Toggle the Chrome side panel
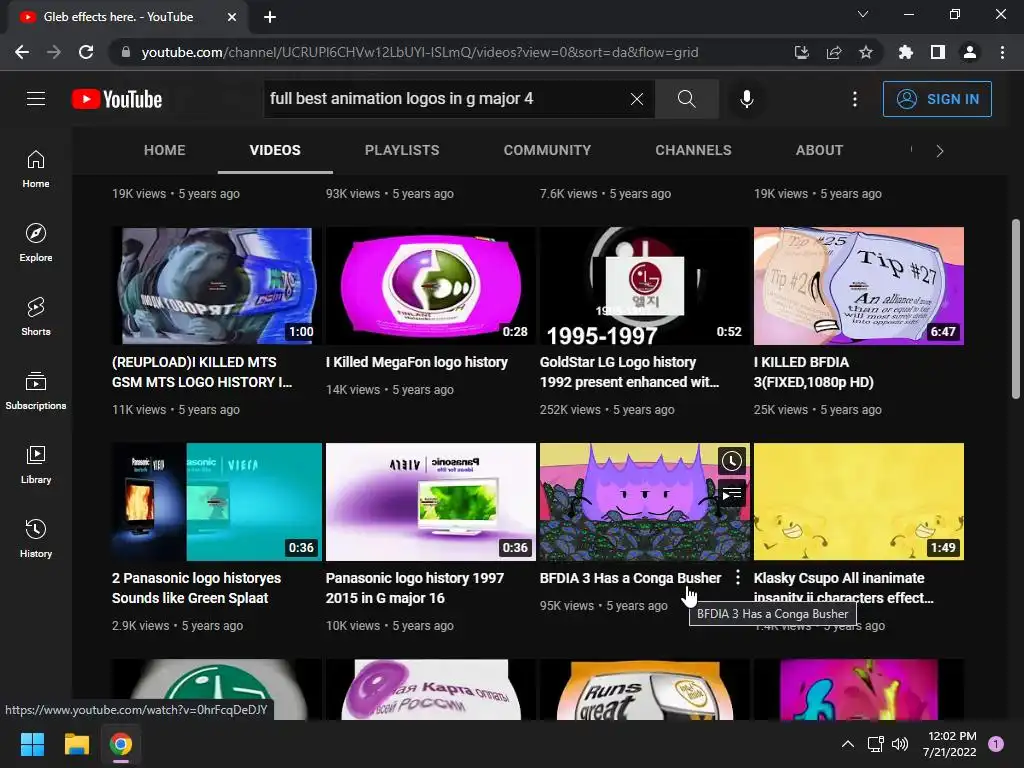This screenshot has height=768, width=1024. point(937,52)
